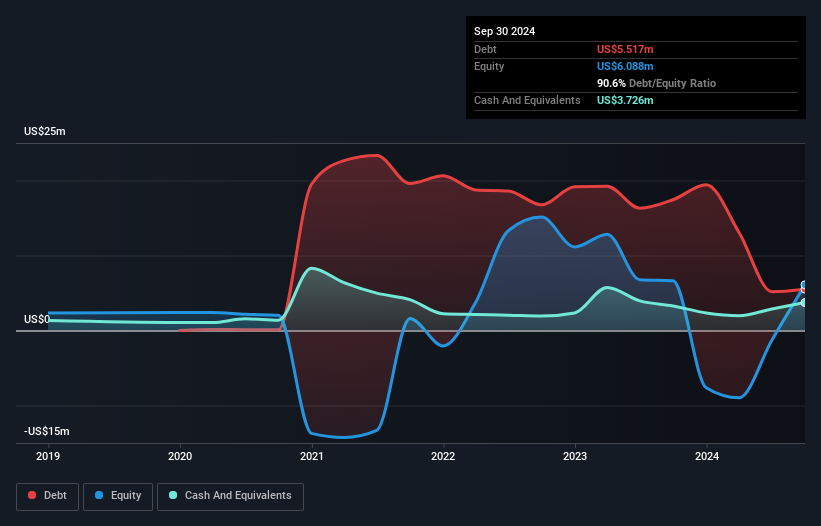The width and height of the screenshot is (821, 526).
Task: Toggle the Equity series legend button
Action: (x=118, y=496)
